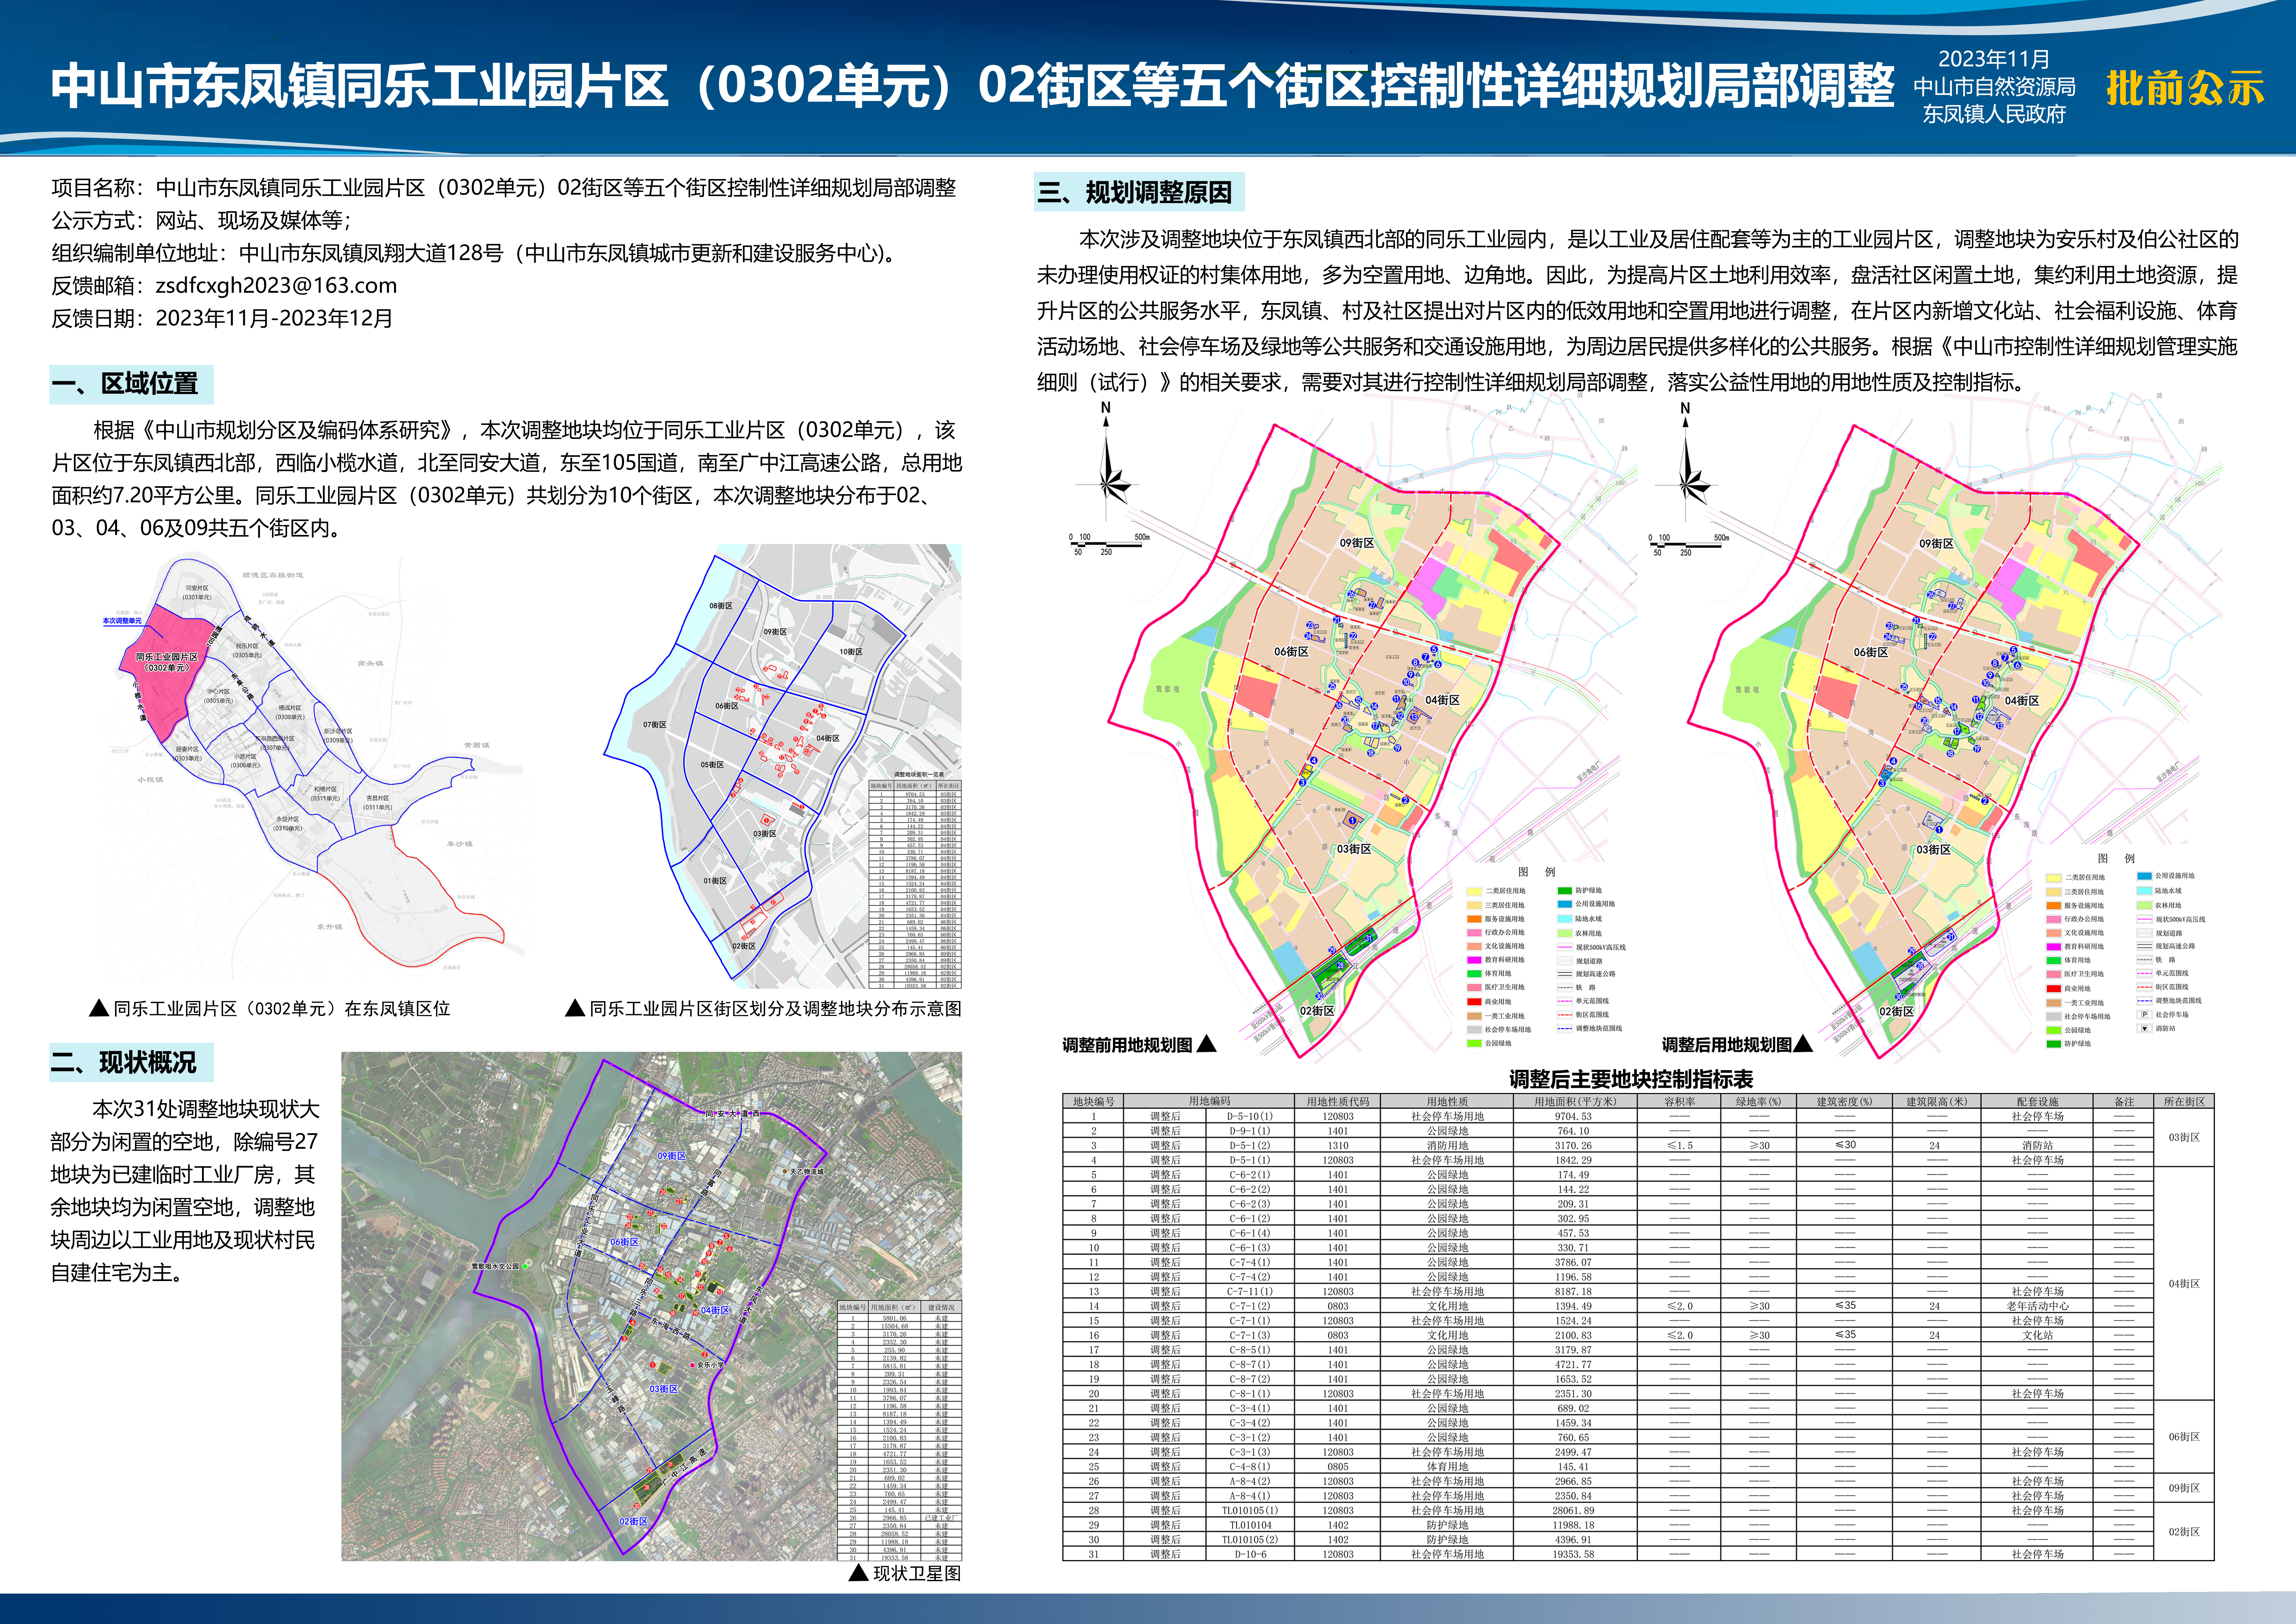Image resolution: width=2296 pixels, height=1624 pixels.
Task: Click the 消防用地 cell in the index table
Action: (x=1447, y=1145)
